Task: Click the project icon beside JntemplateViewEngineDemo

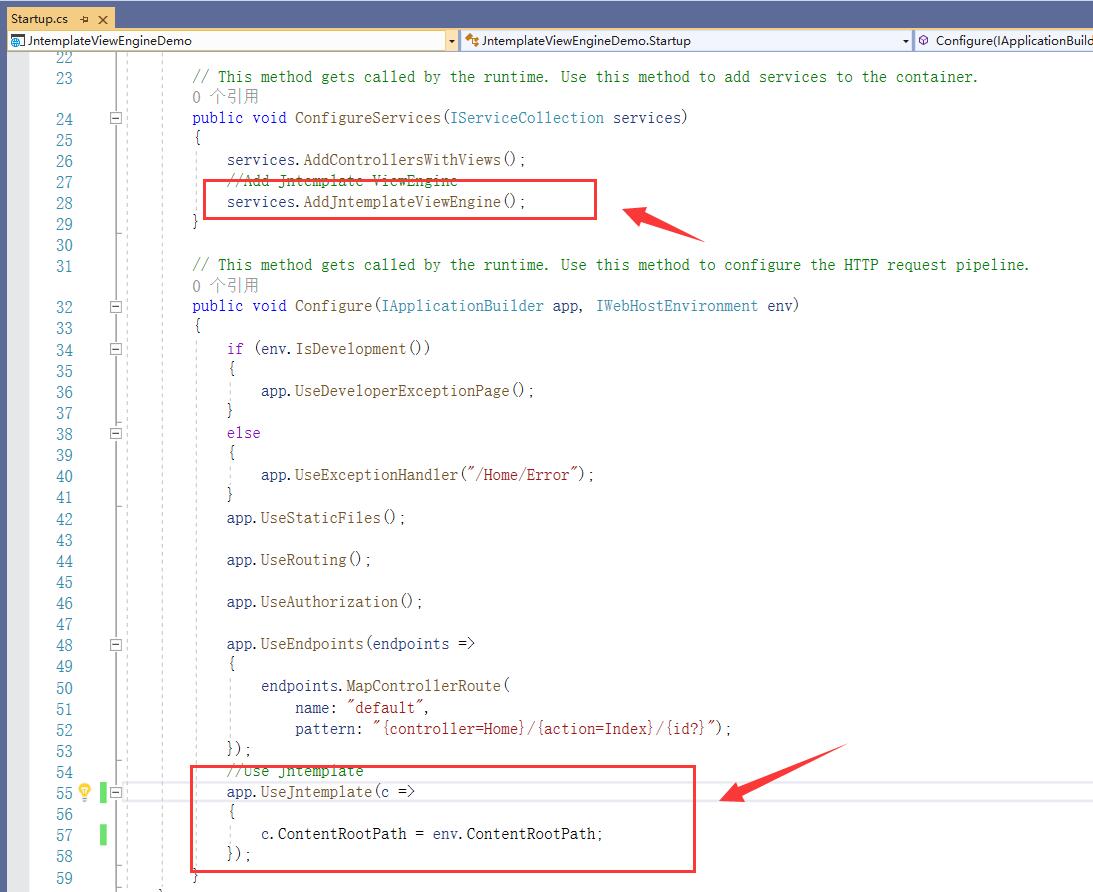Action: point(17,41)
